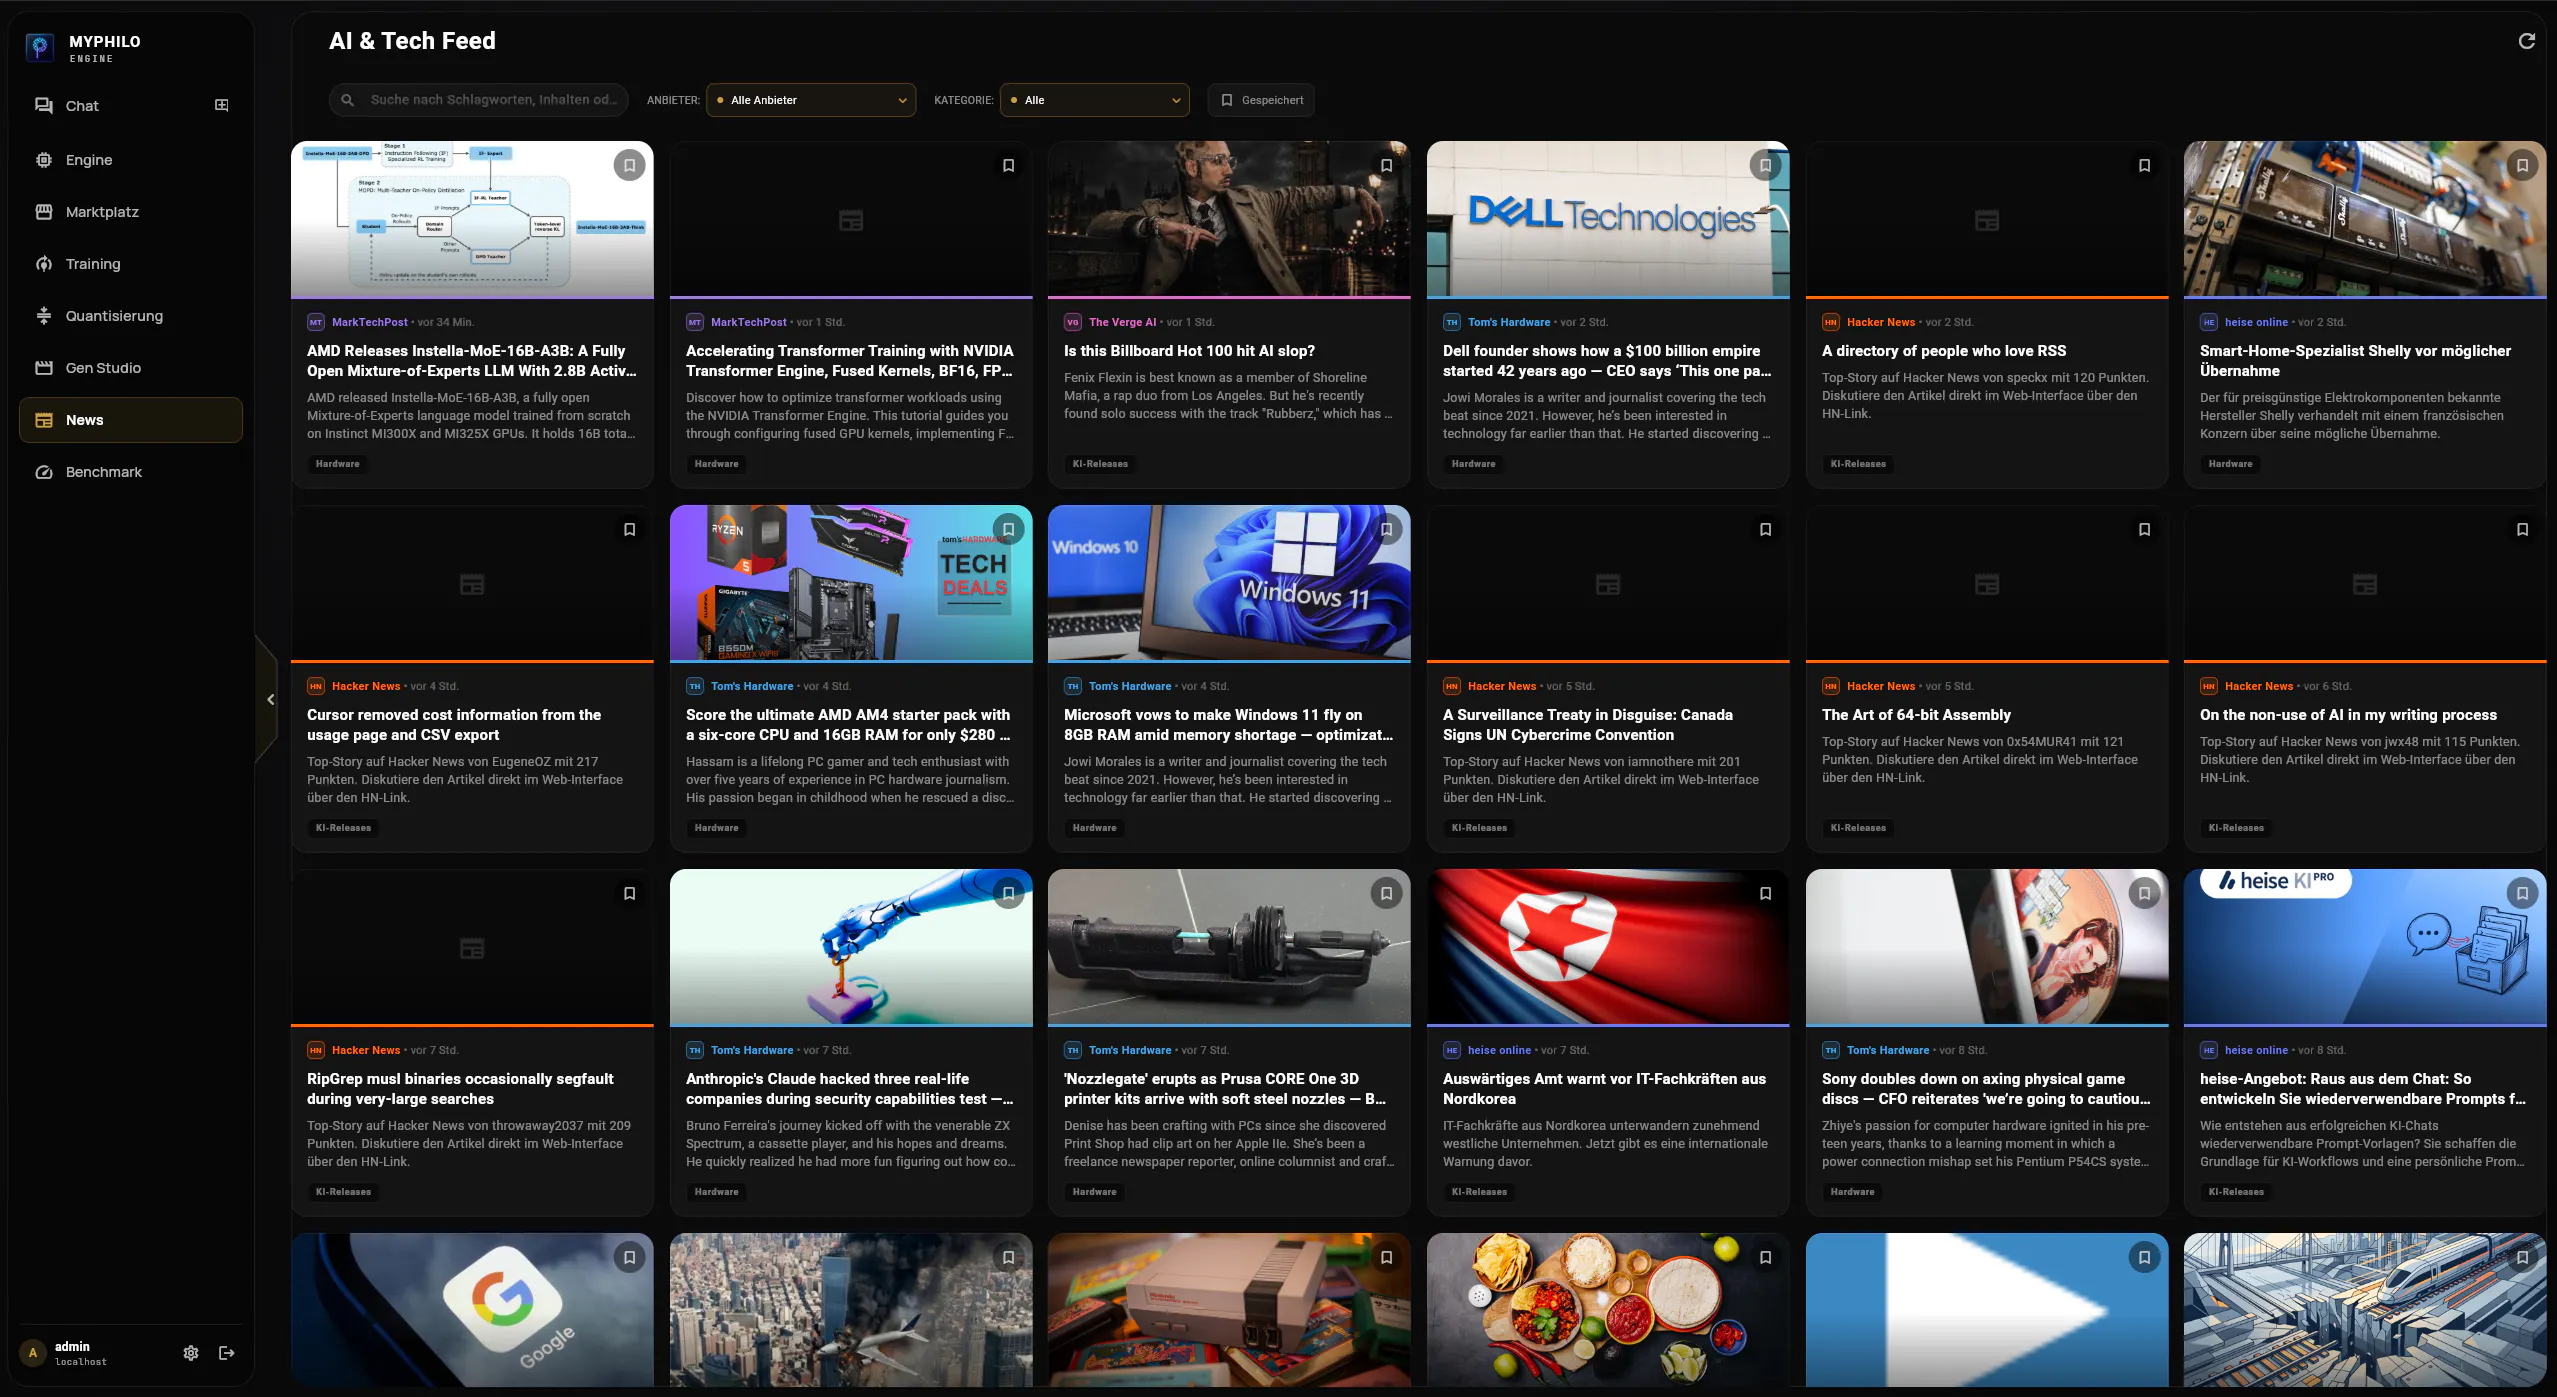Bookmark The Art of 64-bit Assembly article
Viewport: 2557px width, 1397px height.
[x=2144, y=529]
